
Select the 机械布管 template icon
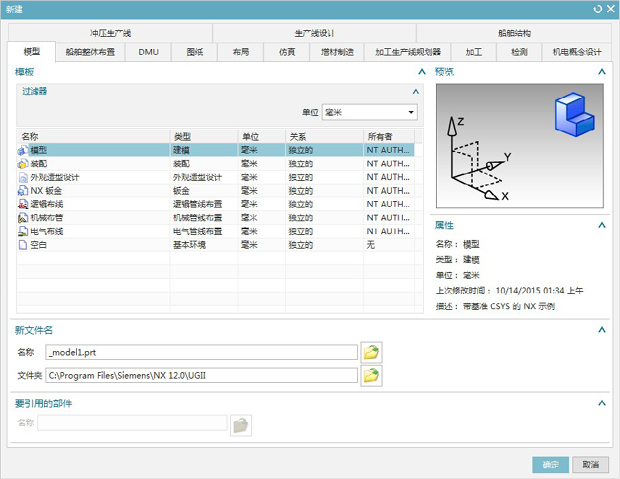click(x=22, y=217)
